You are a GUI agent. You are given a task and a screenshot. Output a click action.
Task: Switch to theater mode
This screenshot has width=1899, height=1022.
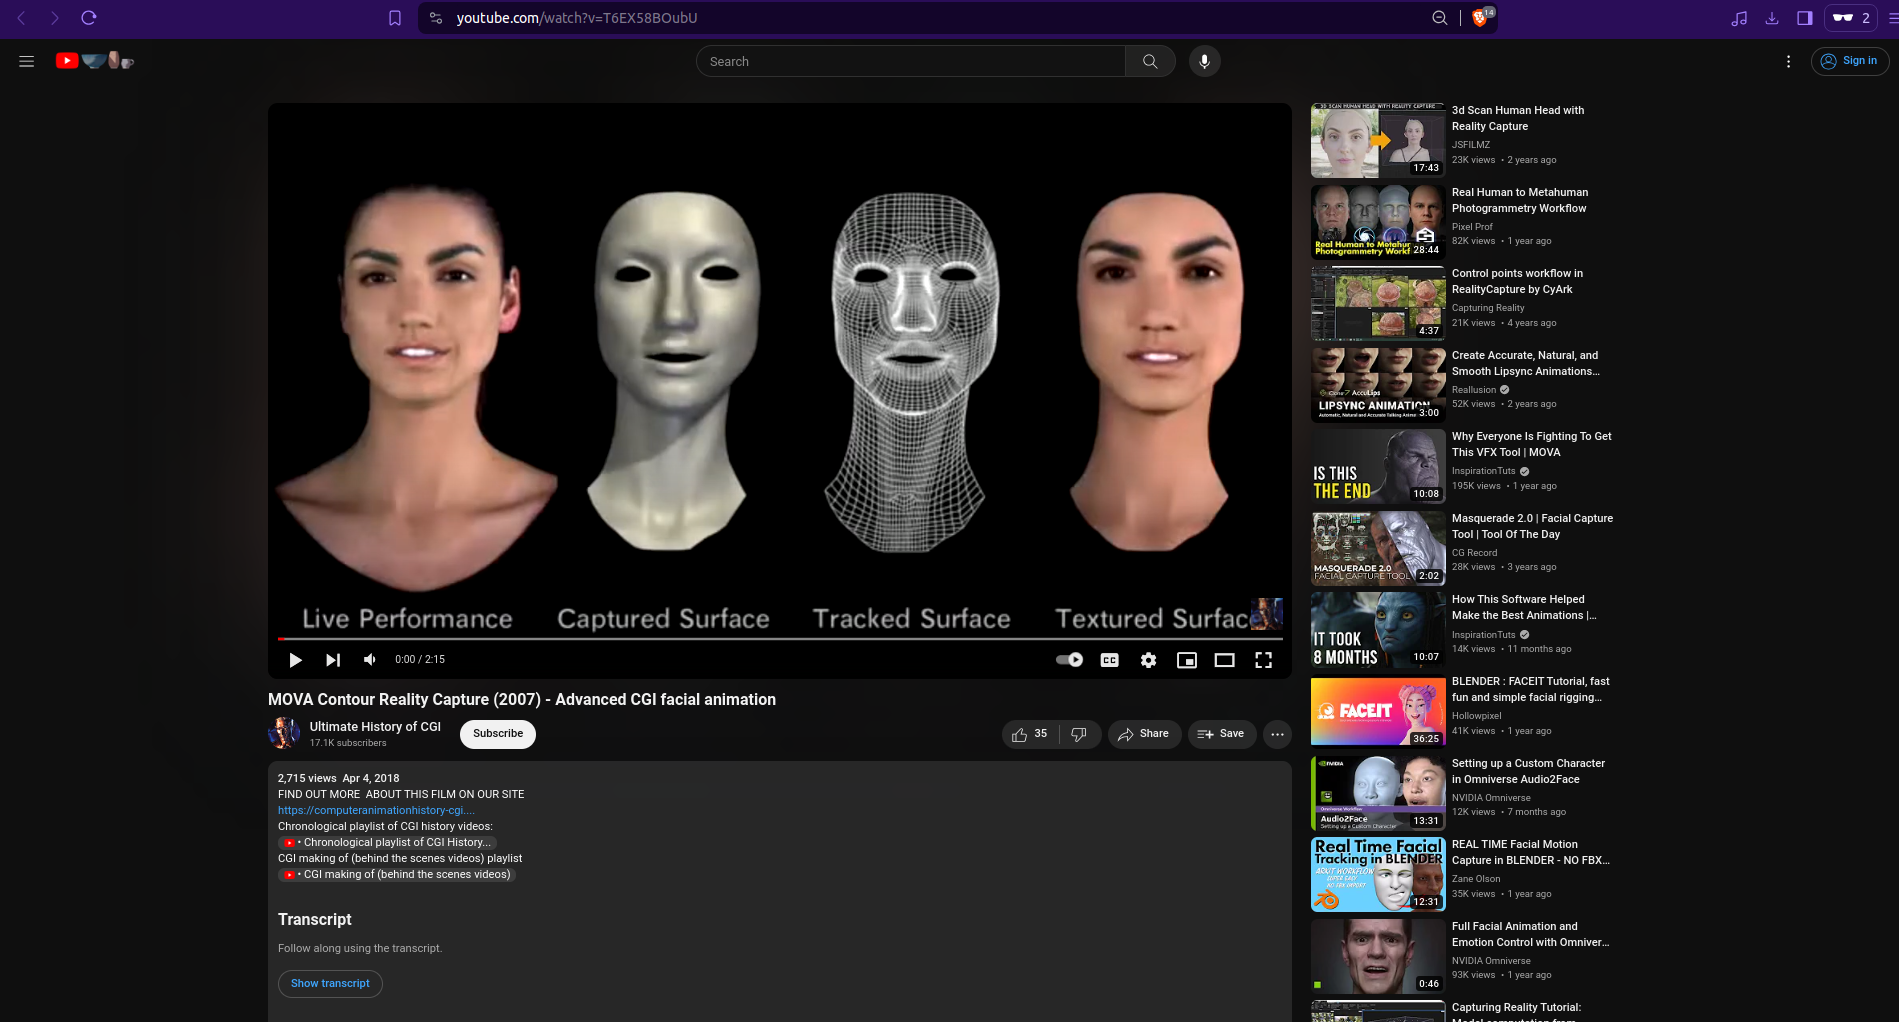click(x=1225, y=660)
